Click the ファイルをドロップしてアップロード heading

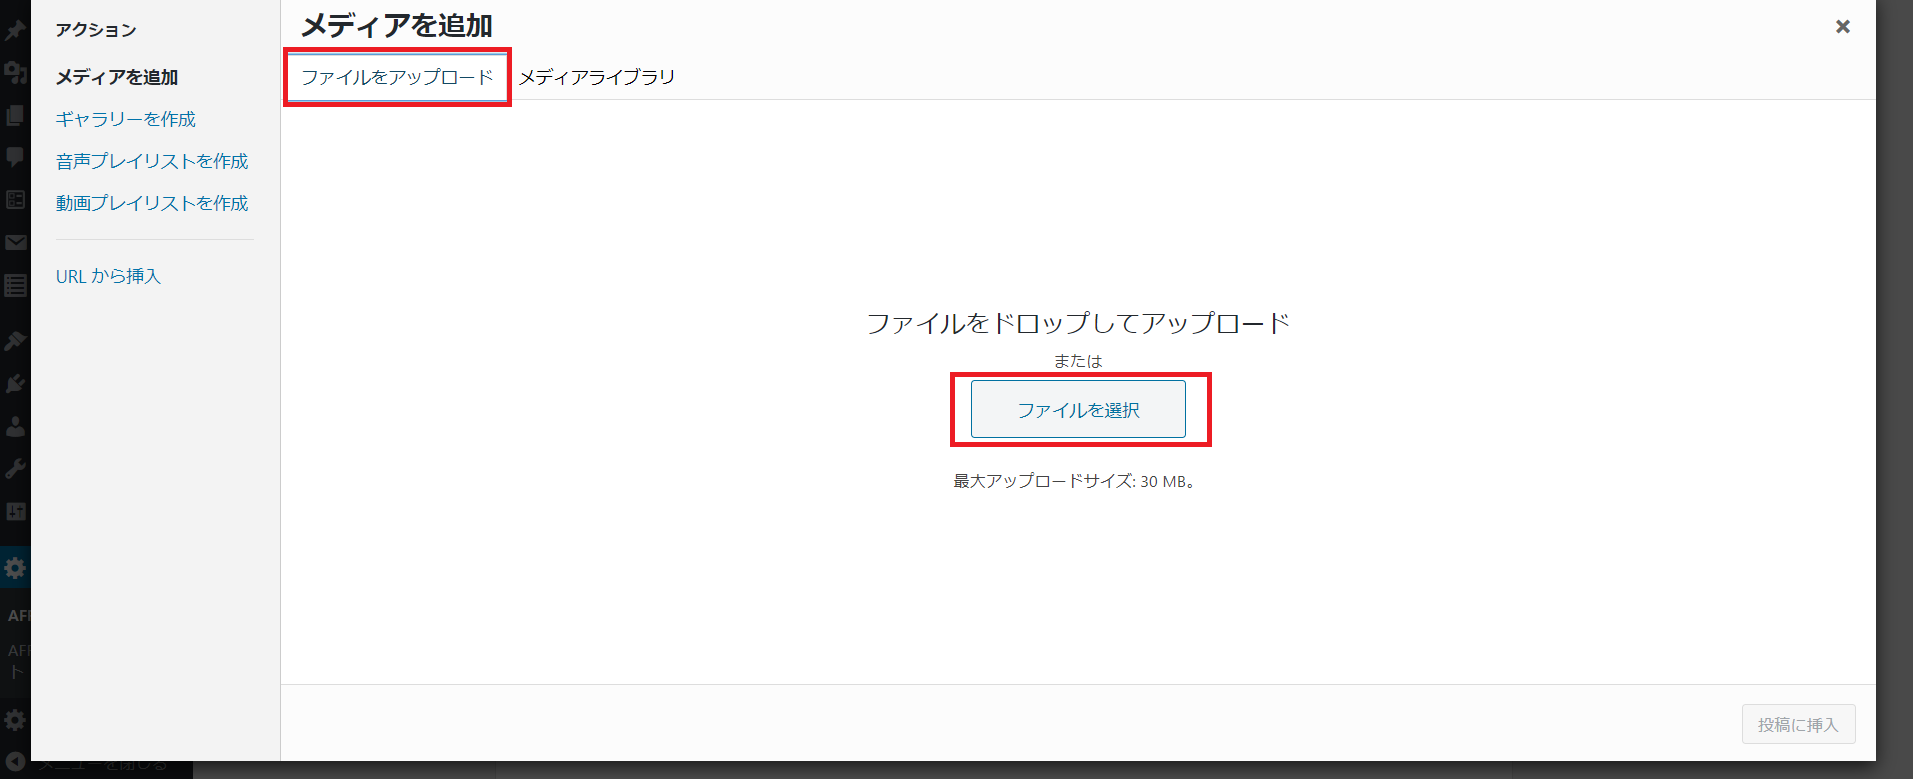click(1078, 323)
